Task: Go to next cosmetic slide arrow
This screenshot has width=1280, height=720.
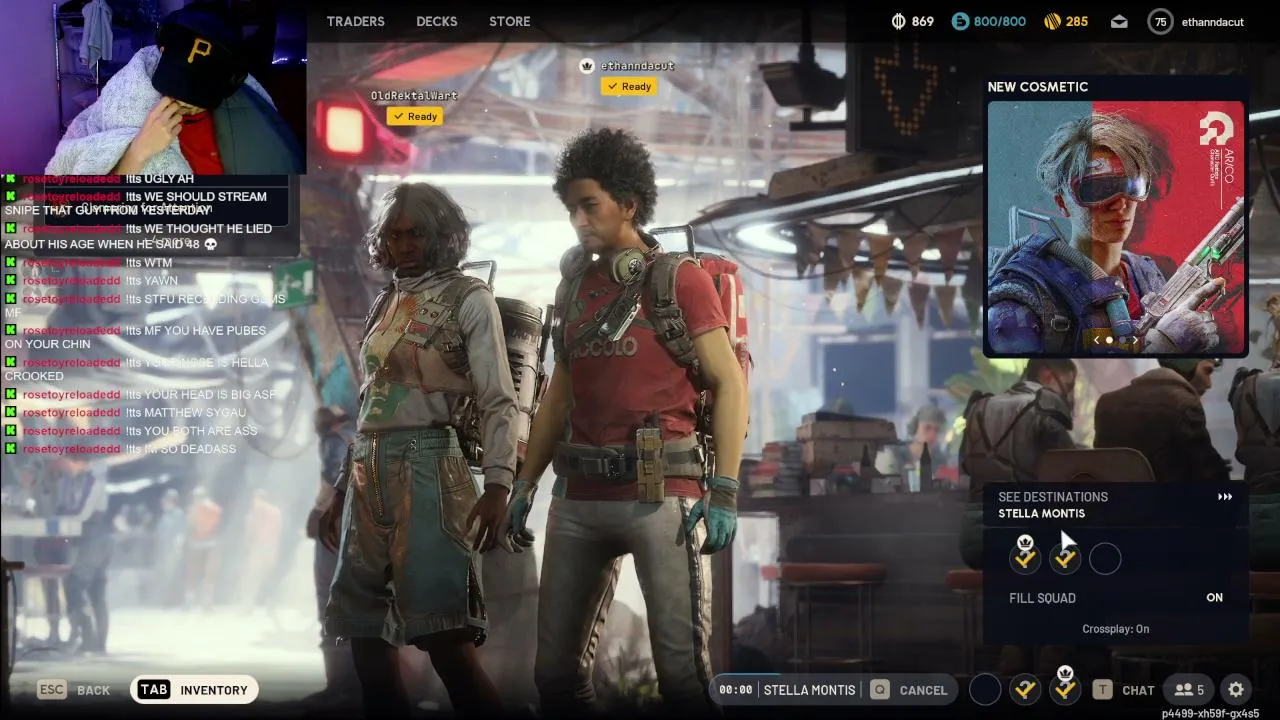Action: tap(1135, 341)
